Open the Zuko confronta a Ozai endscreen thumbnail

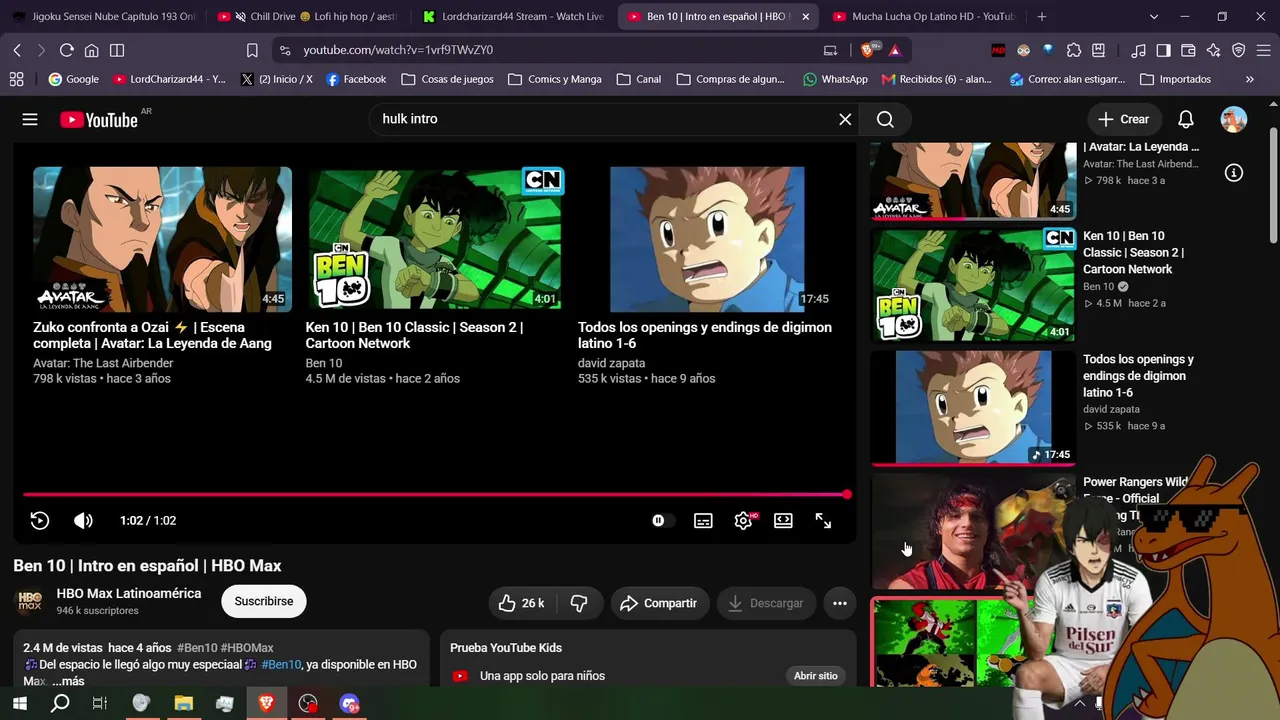tap(162, 239)
